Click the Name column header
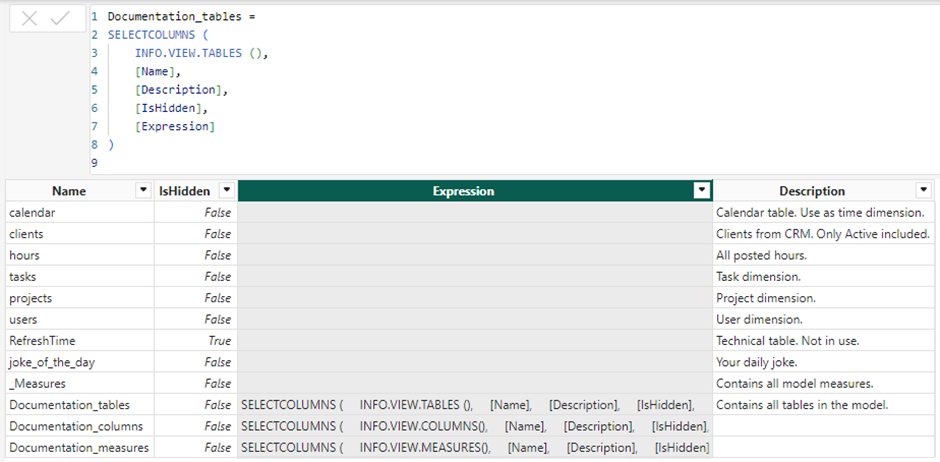 tap(69, 191)
